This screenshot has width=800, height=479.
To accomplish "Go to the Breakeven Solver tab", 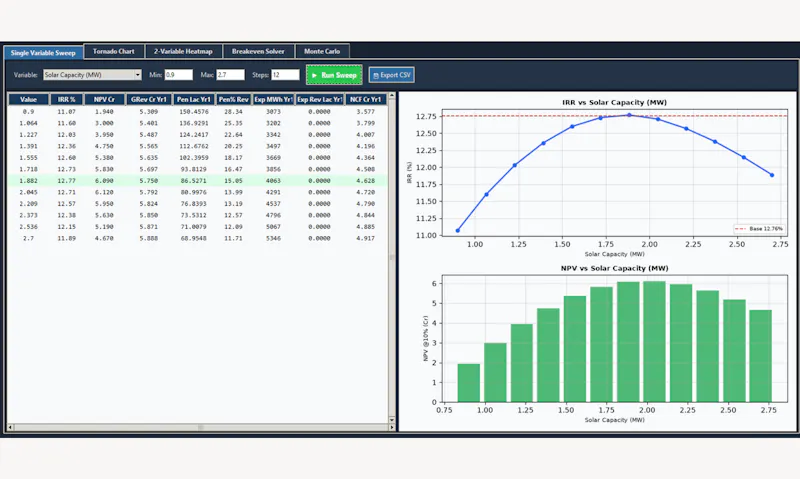I will pyautogui.click(x=258, y=52).
